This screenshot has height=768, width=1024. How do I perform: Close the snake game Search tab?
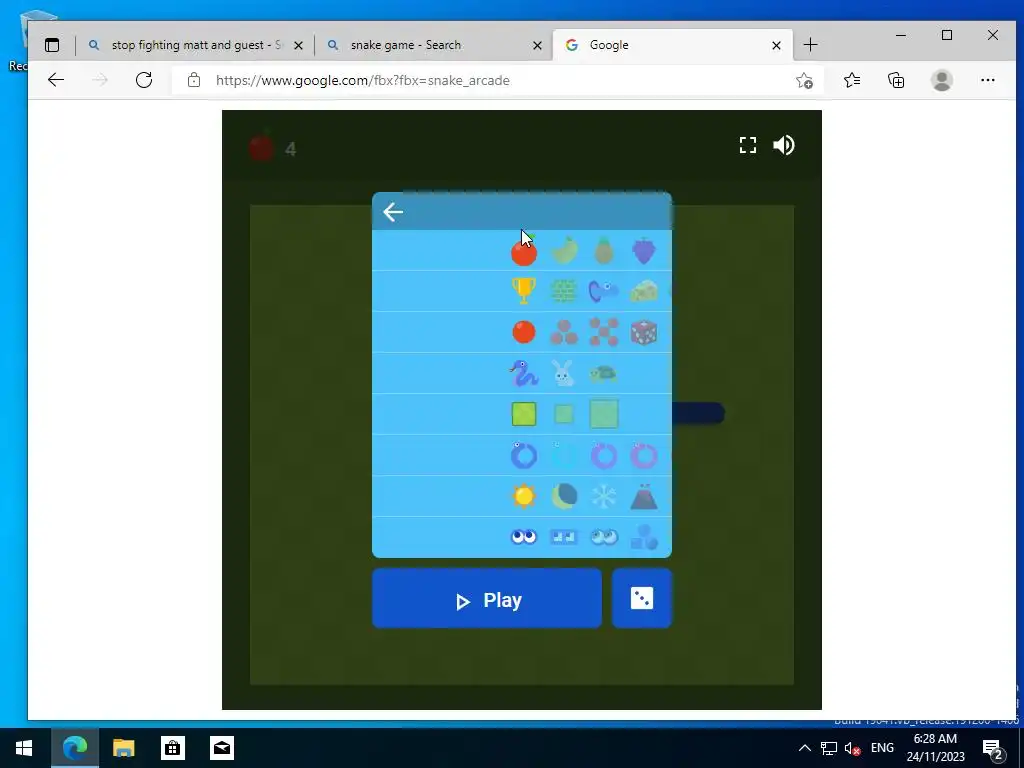pos(537,46)
